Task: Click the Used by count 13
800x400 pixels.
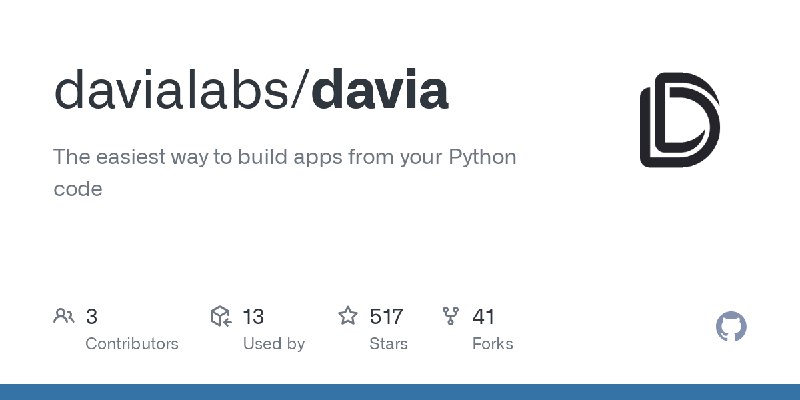Action: coord(253,317)
